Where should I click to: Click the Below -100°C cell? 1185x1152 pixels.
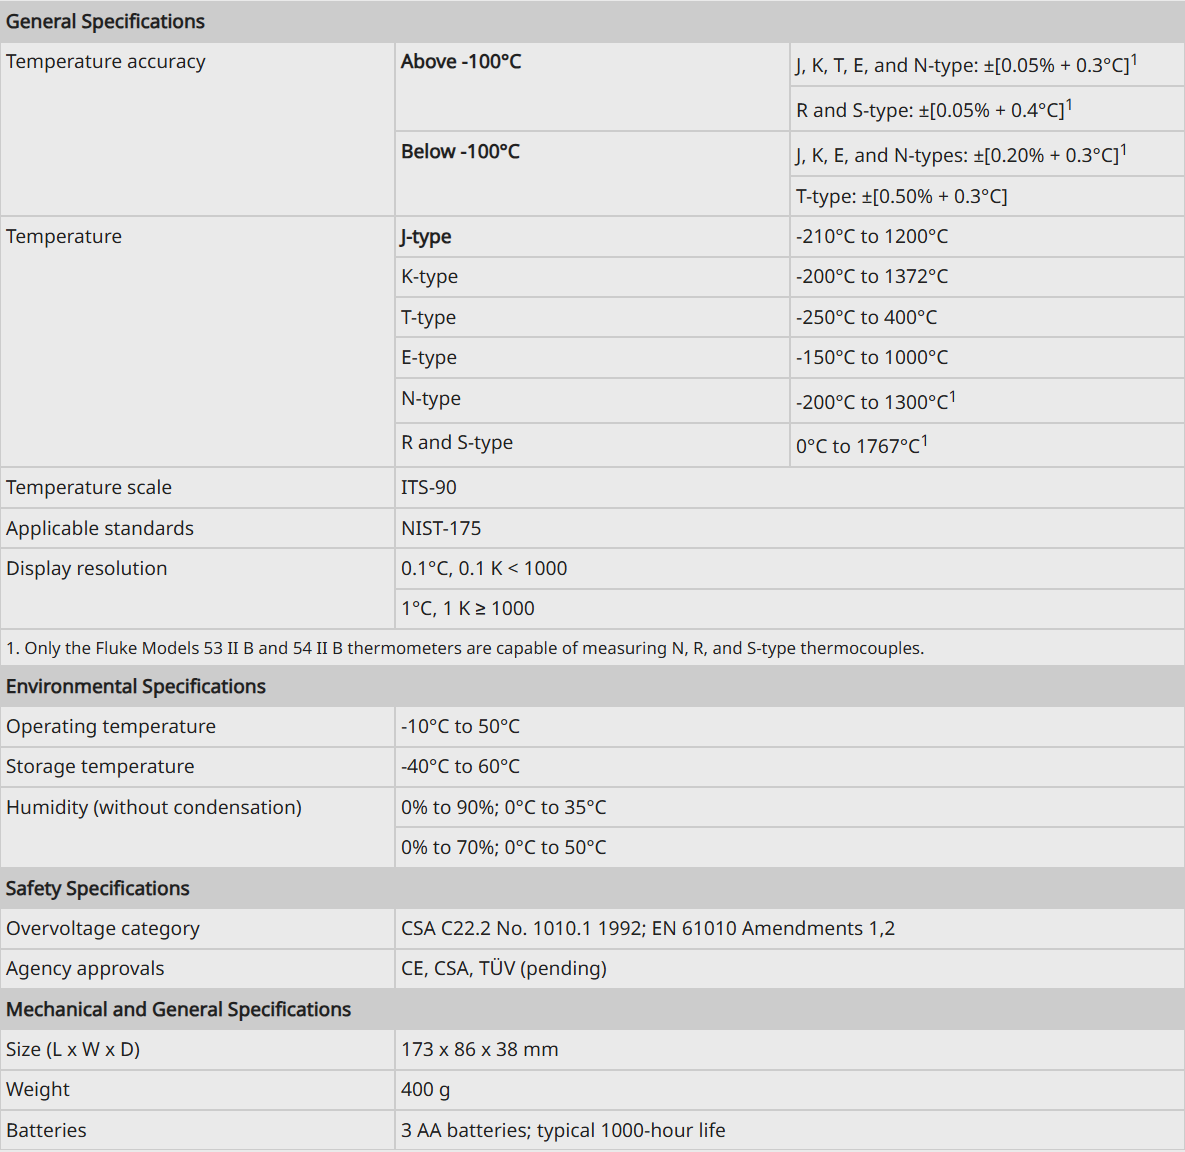click(x=592, y=174)
